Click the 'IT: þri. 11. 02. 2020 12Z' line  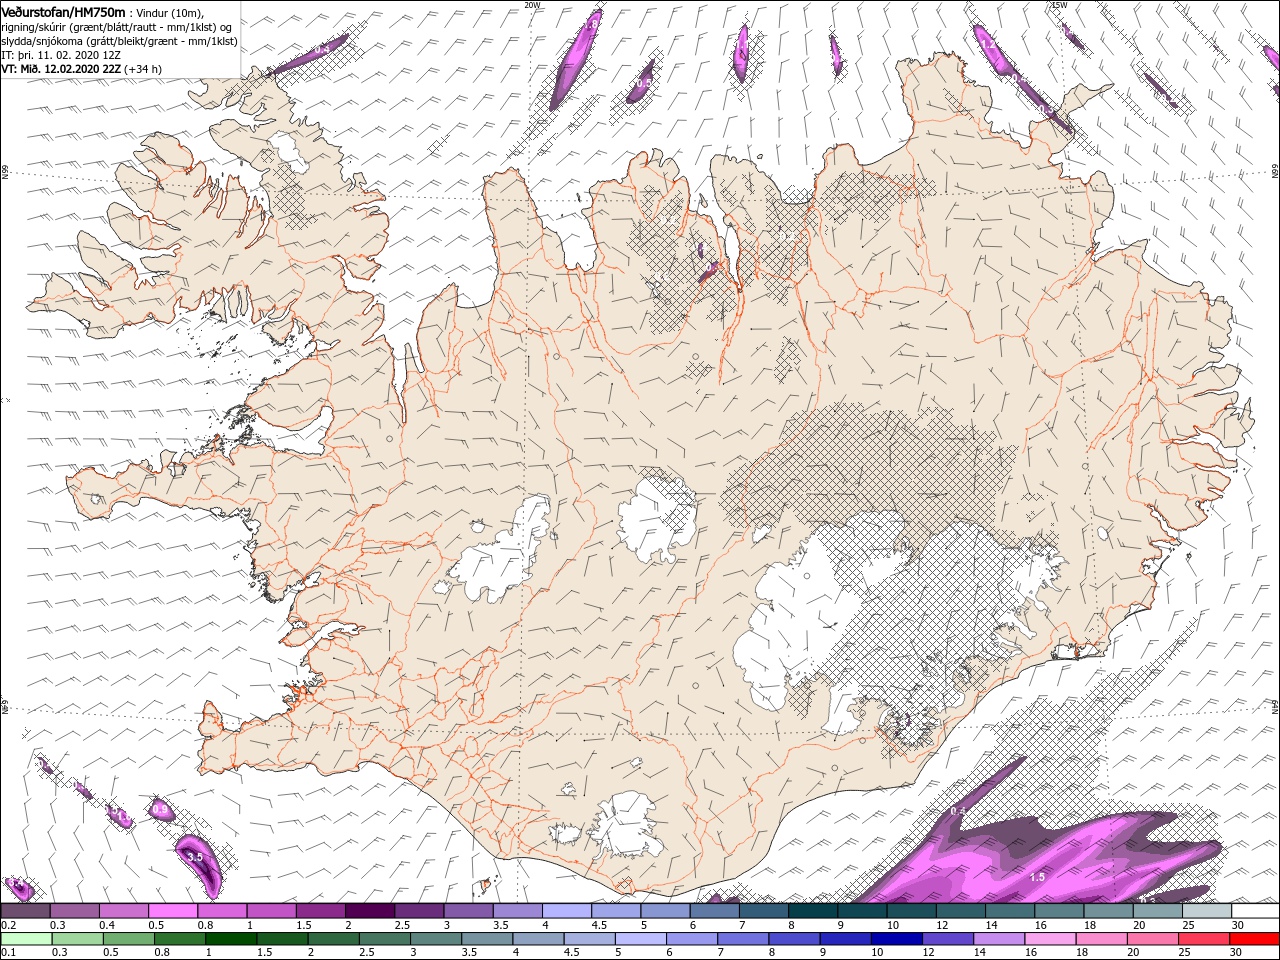[61, 55]
